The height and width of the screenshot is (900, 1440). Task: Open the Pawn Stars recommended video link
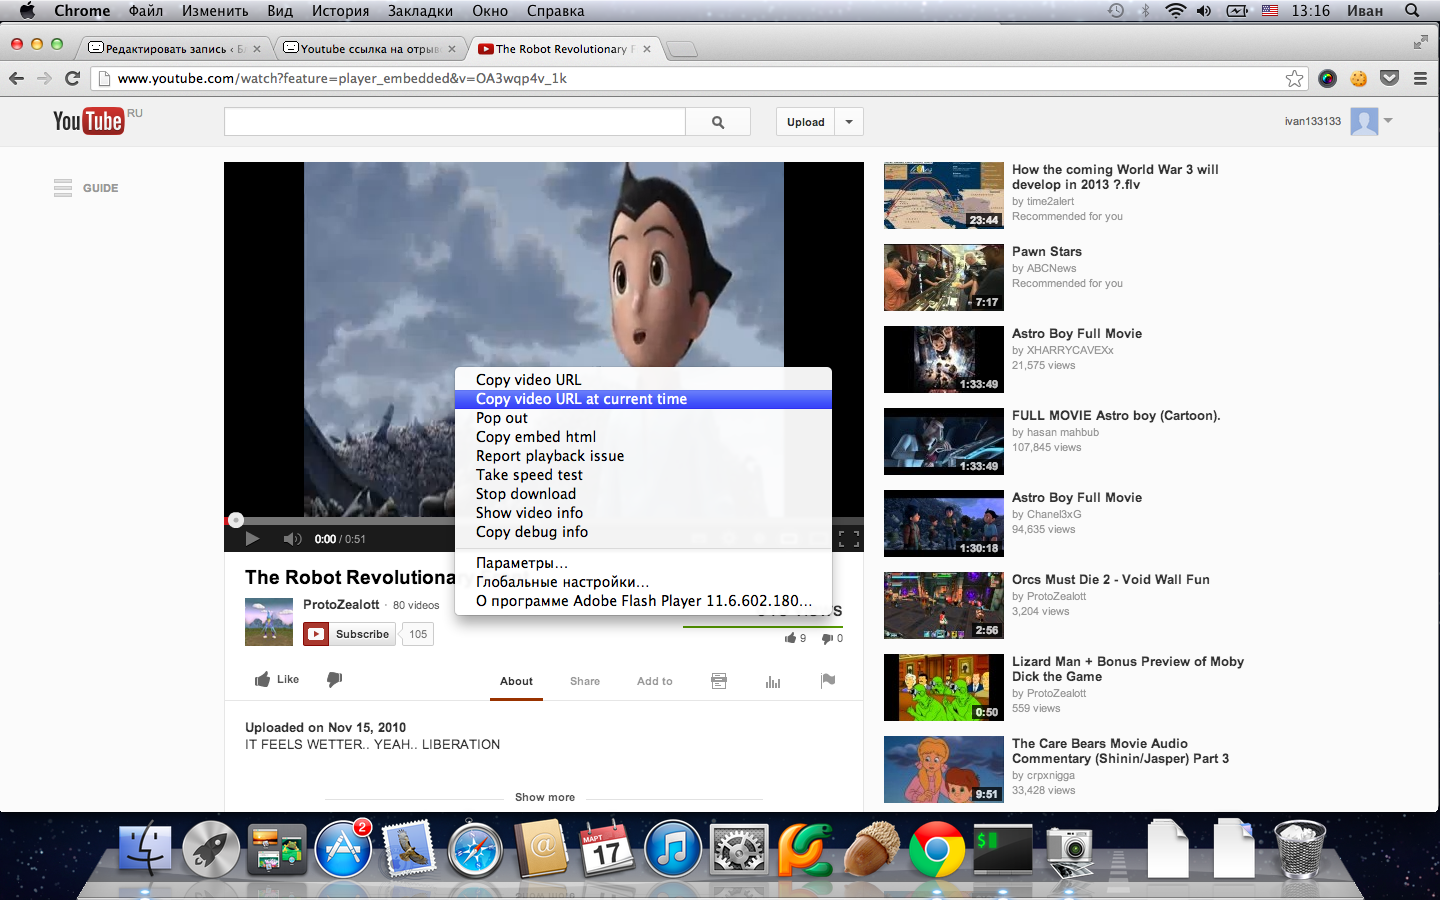(x=1046, y=252)
